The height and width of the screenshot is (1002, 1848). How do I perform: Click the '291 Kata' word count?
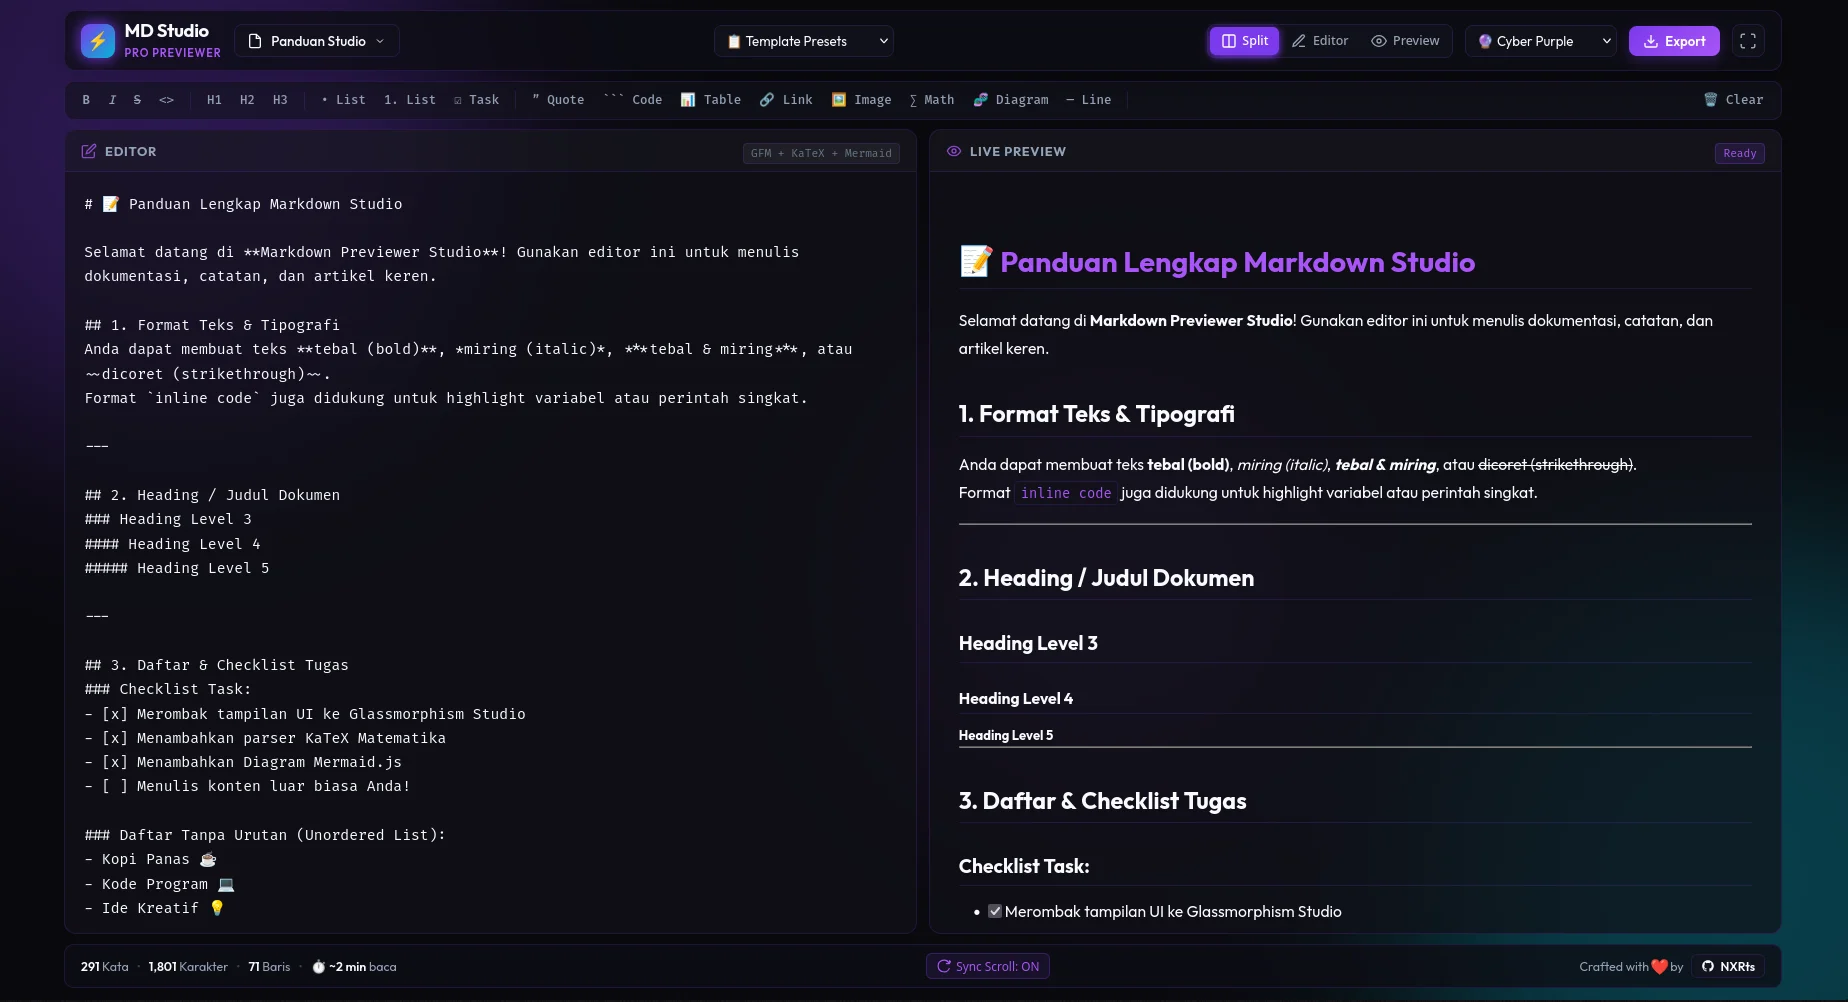coord(105,967)
